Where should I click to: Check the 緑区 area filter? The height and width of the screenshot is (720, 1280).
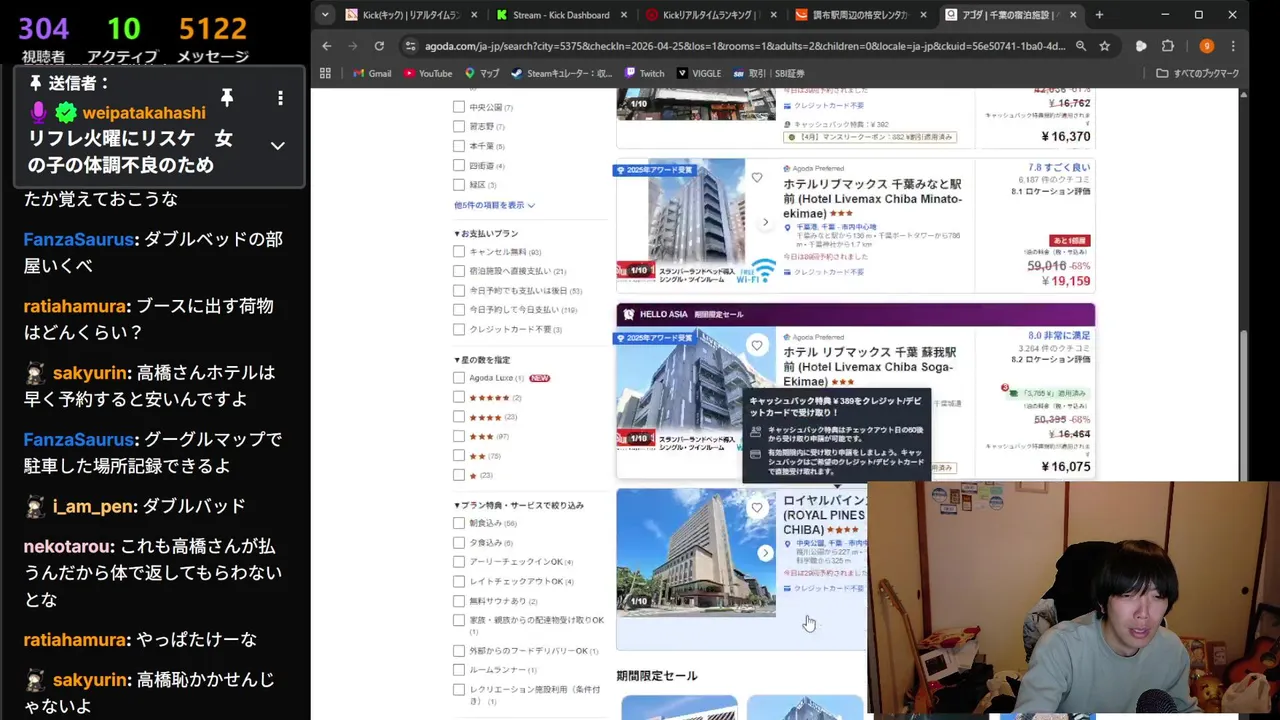coord(459,185)
